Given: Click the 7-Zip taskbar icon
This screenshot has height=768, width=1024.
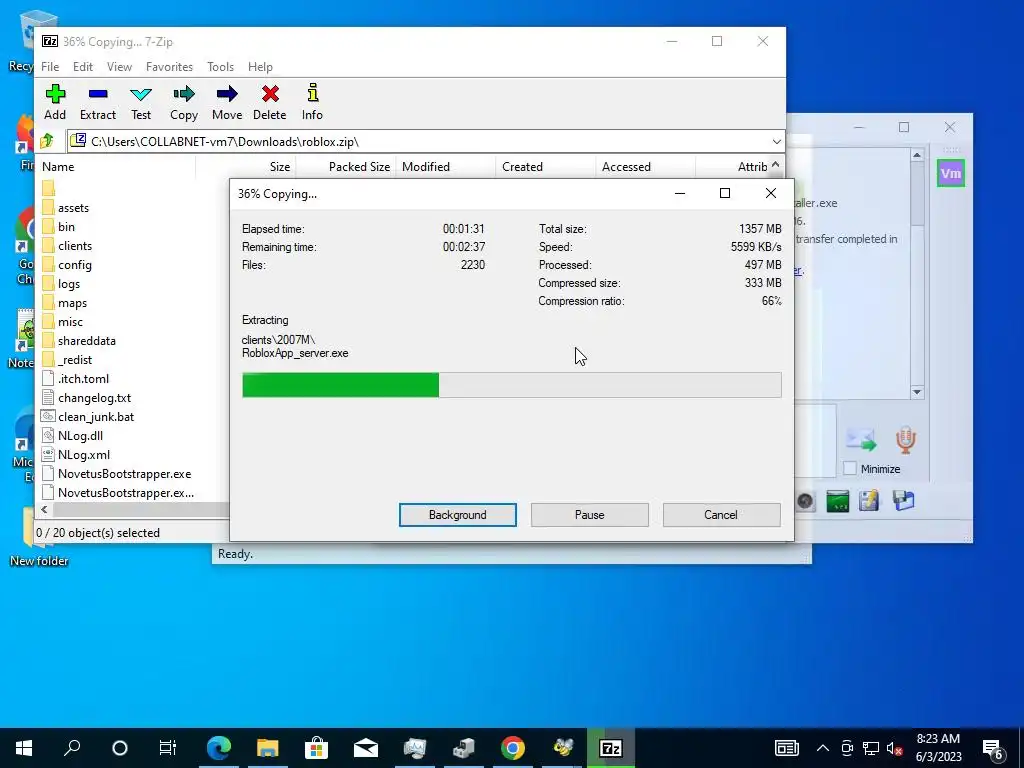Looking at the screenshot, I should click(x=611, y=748).
